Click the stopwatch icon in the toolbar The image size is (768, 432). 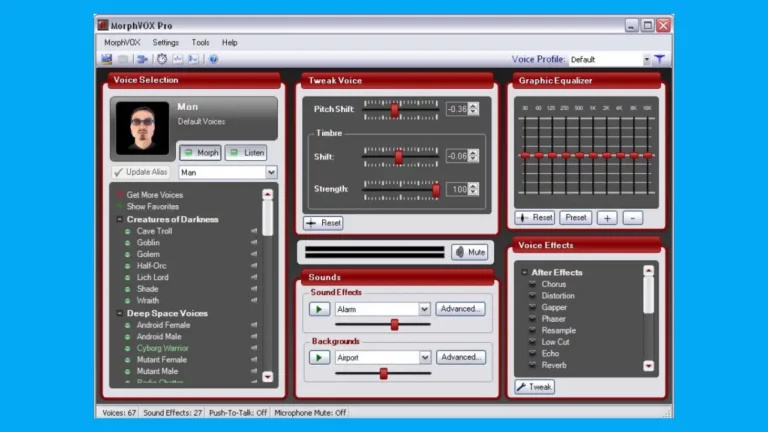pyautogui.click(x=162, y=59)
